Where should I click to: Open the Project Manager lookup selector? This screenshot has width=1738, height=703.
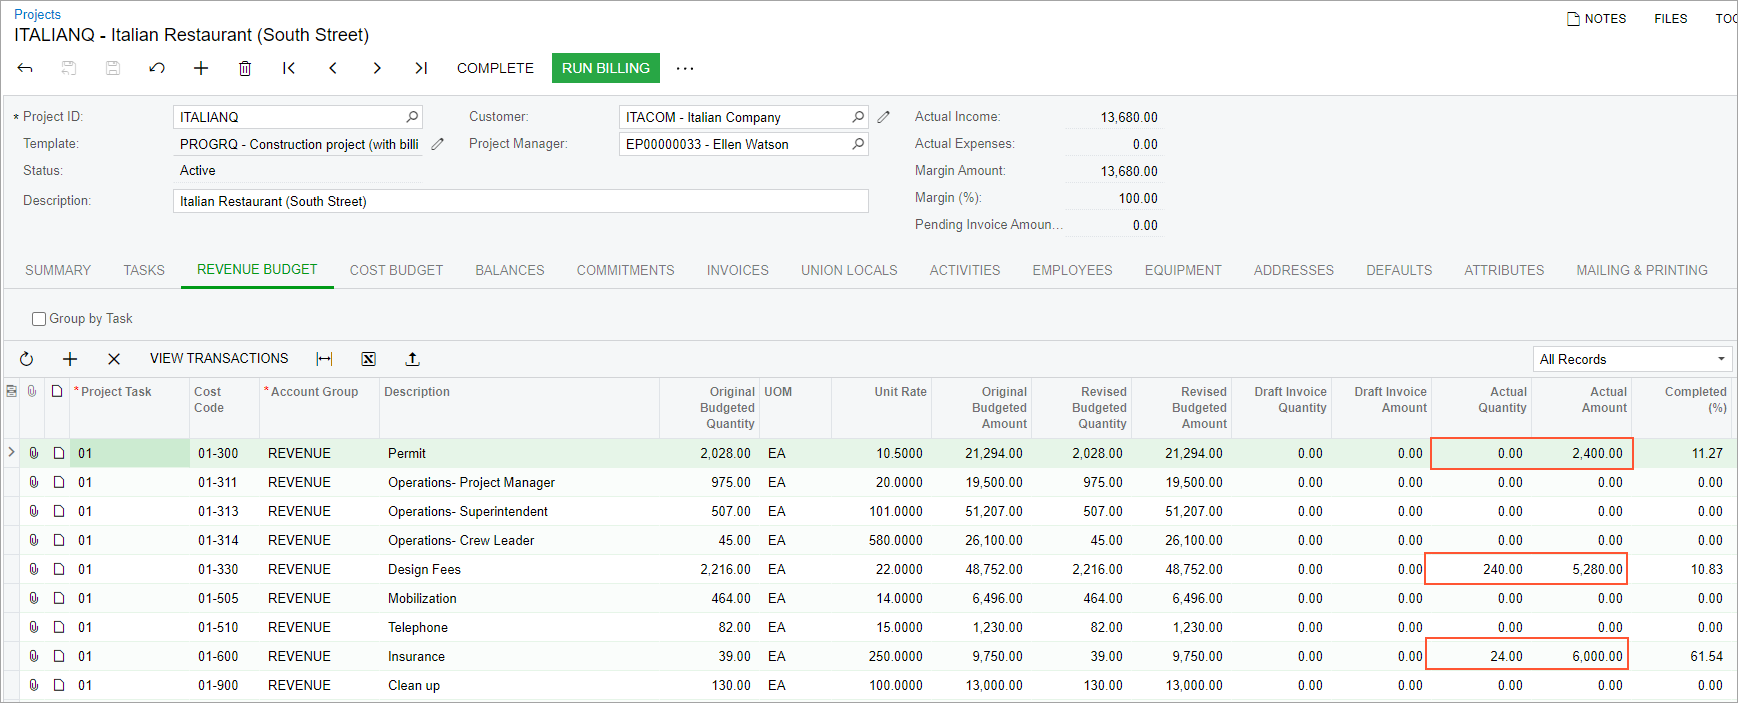tap(858, 144)
